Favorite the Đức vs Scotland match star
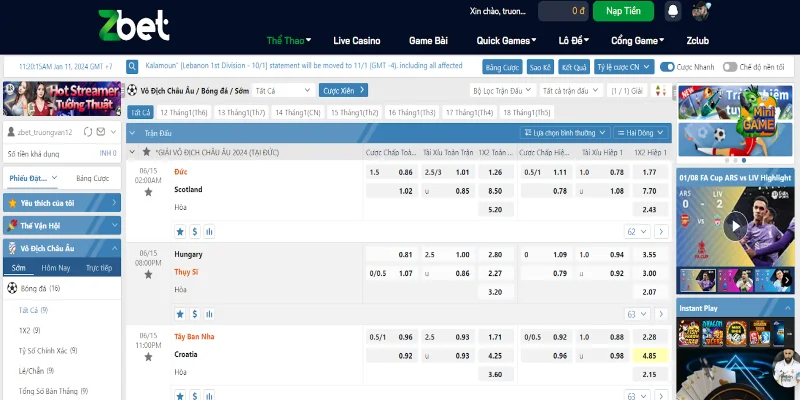 click(x=148, y=189)
